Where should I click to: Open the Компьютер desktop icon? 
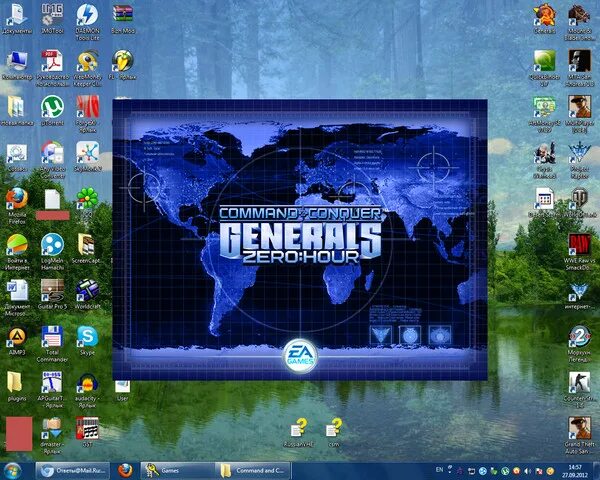coord(17,62)
